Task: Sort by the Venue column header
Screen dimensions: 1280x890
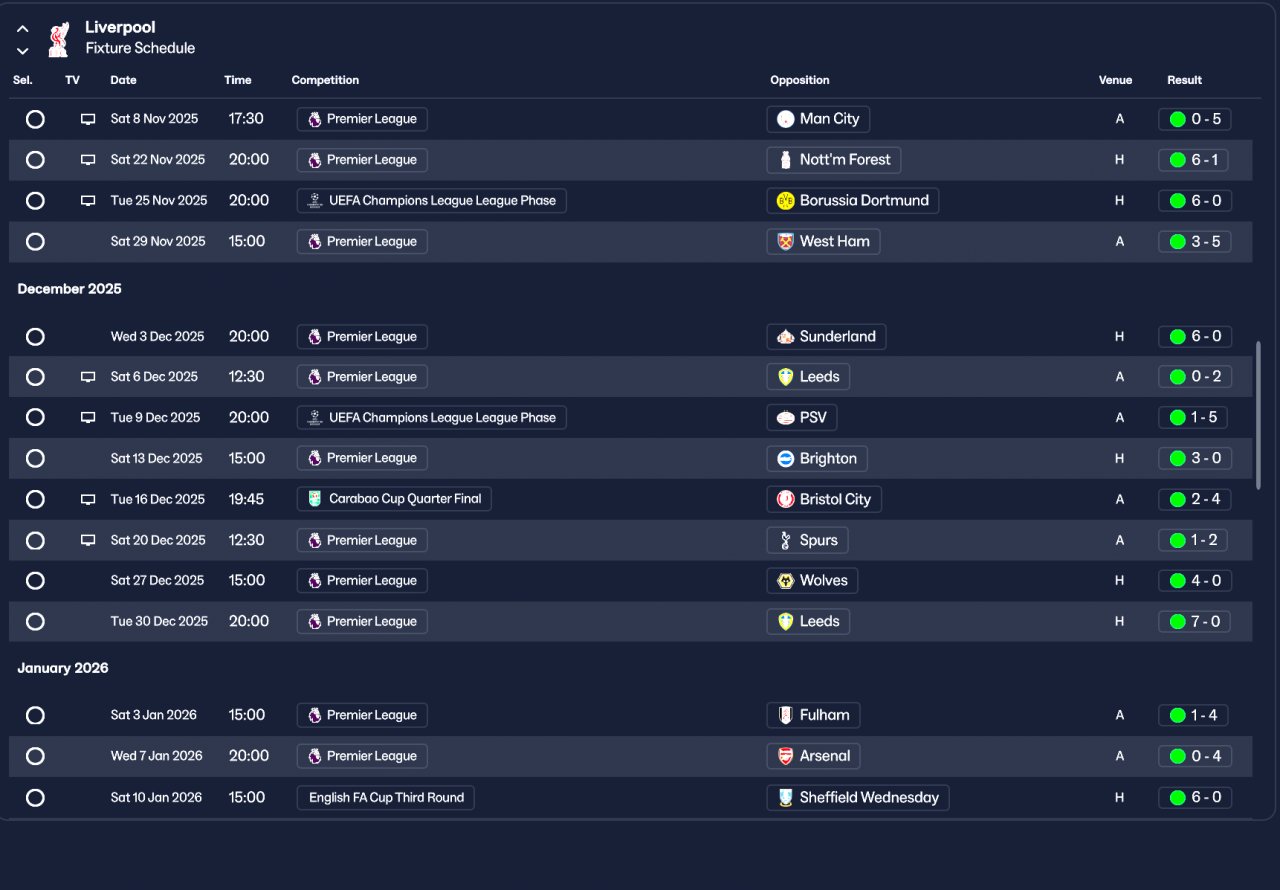Action: coord(1115,80)
